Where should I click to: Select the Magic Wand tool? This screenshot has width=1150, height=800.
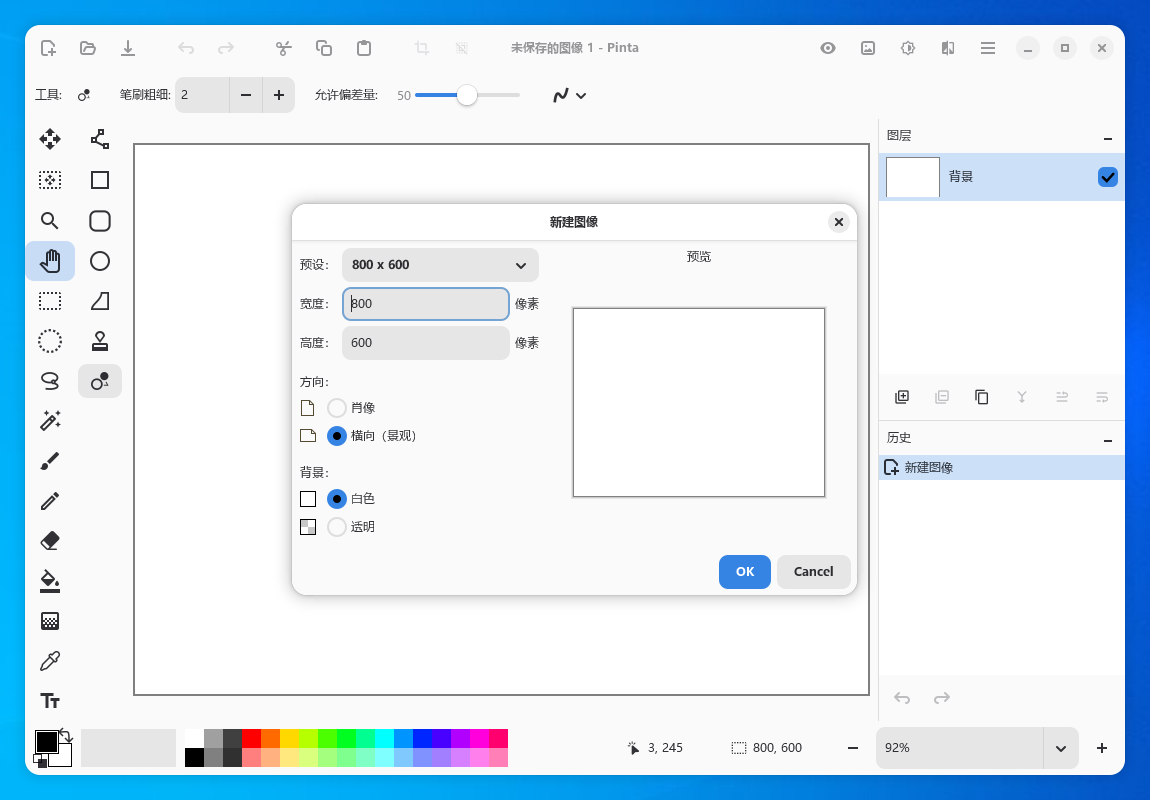tap(50, 421)
